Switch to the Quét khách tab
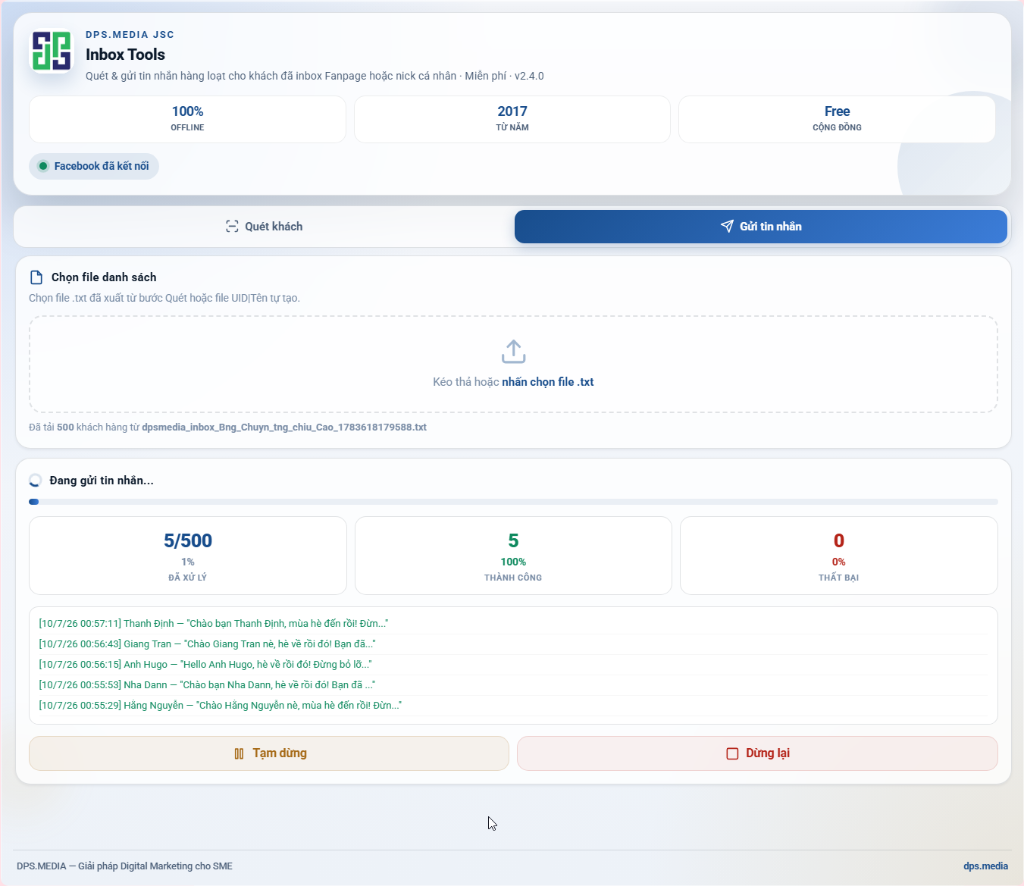1024x886 pixels. (x=264, y=227)
